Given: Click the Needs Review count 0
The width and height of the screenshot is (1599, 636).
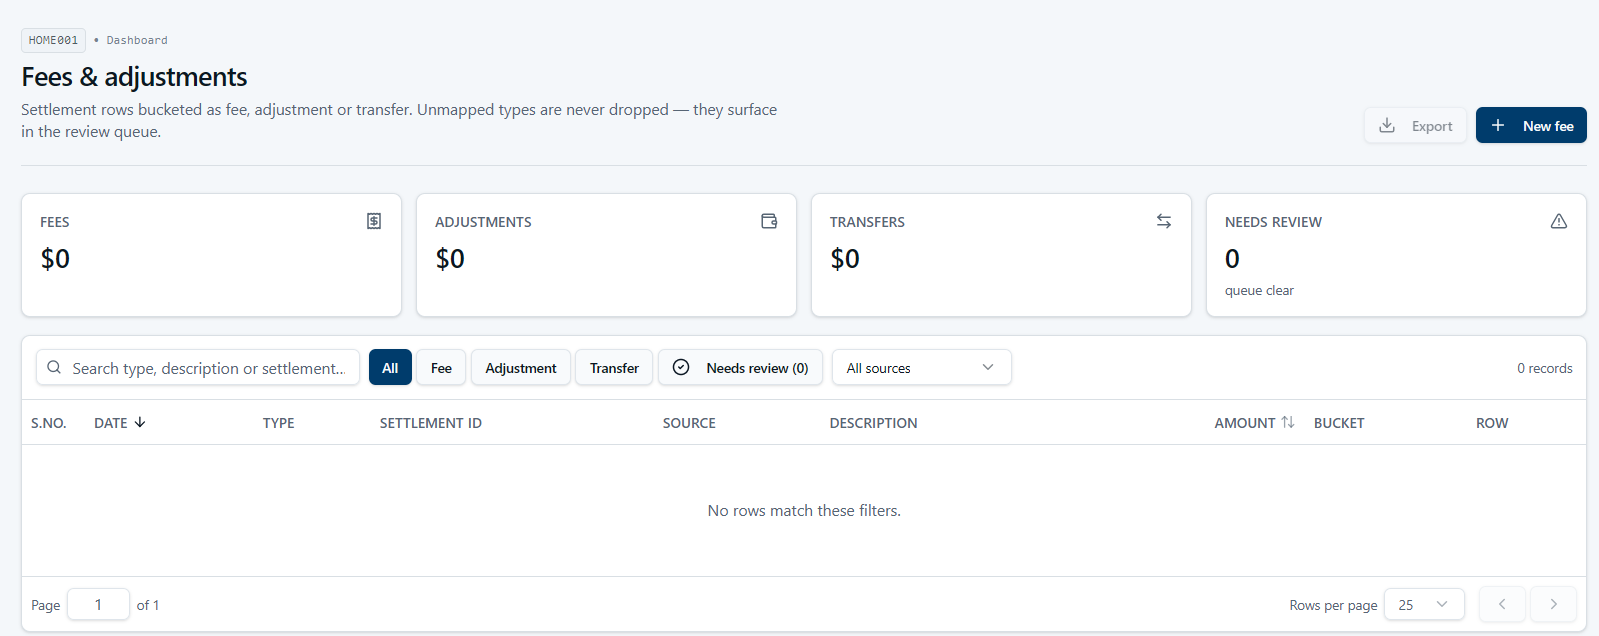Looking at the screenshot, I should (1232, 258).
